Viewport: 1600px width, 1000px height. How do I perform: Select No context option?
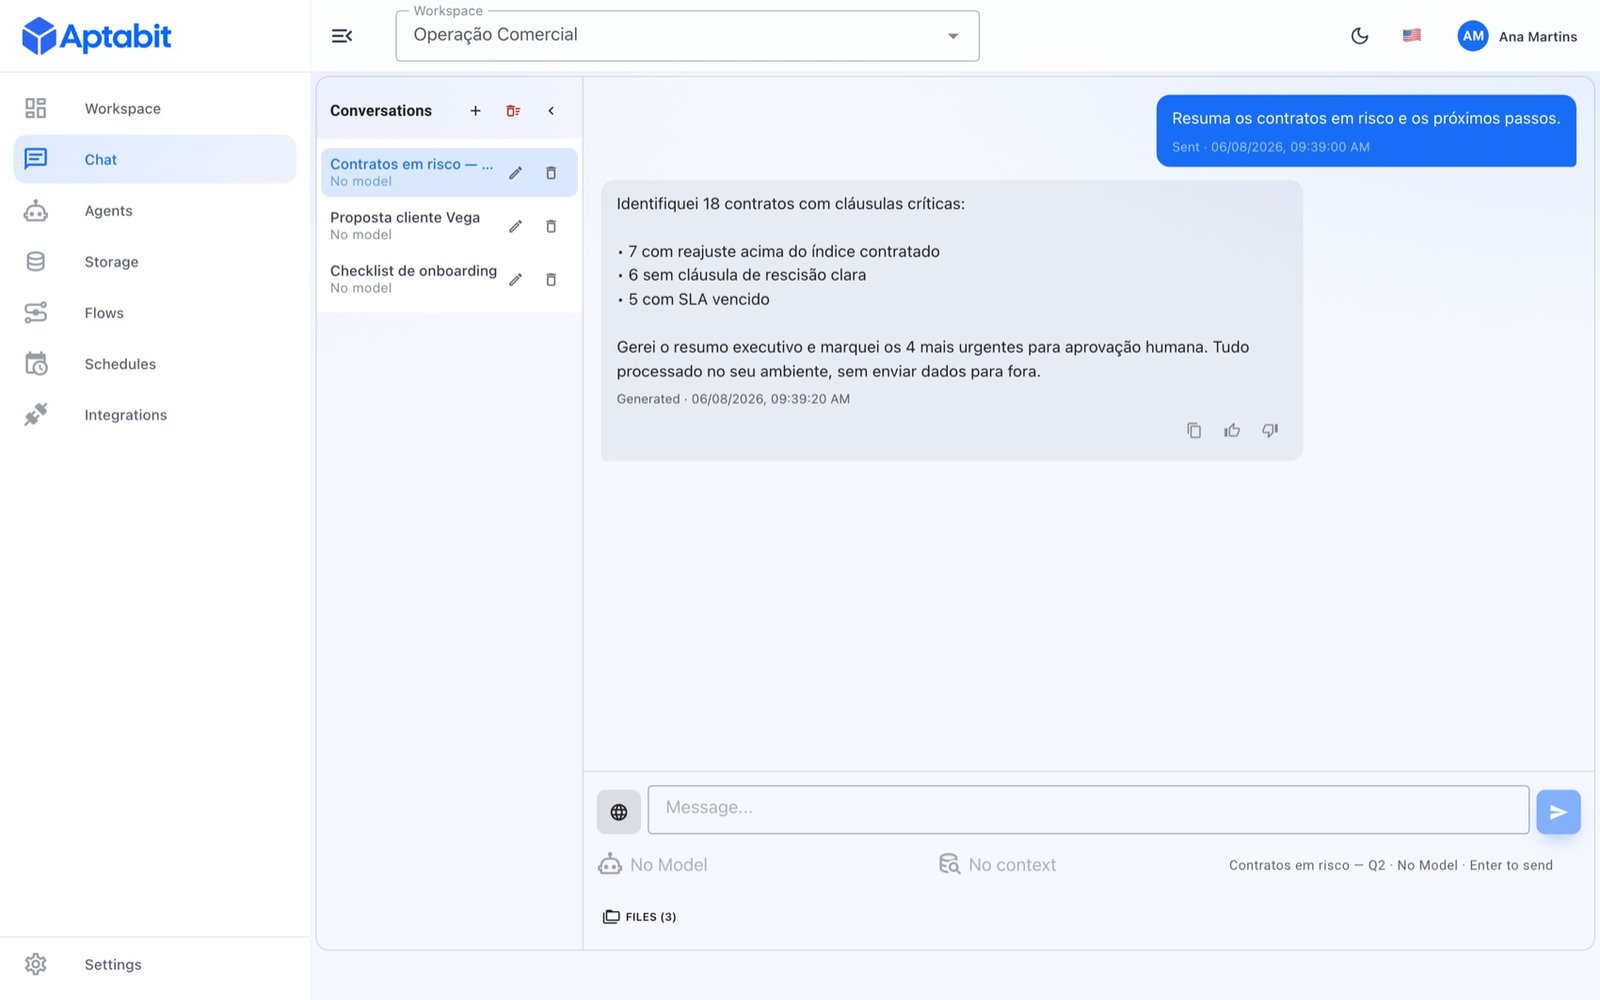pyautogui.click(x=997, y=865)
